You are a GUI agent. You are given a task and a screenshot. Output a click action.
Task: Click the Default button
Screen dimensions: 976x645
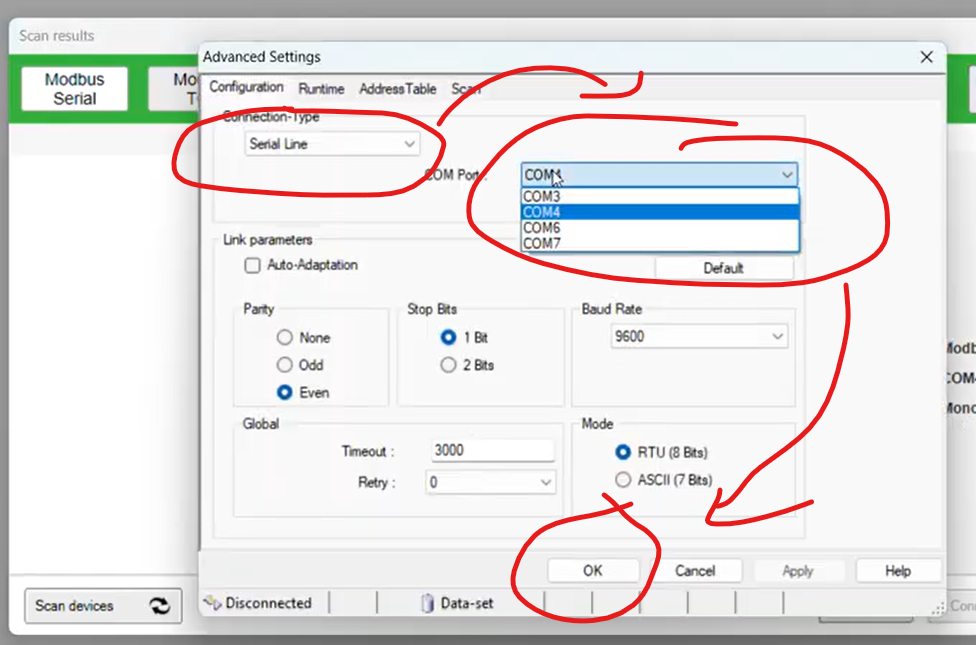[723, 268]
